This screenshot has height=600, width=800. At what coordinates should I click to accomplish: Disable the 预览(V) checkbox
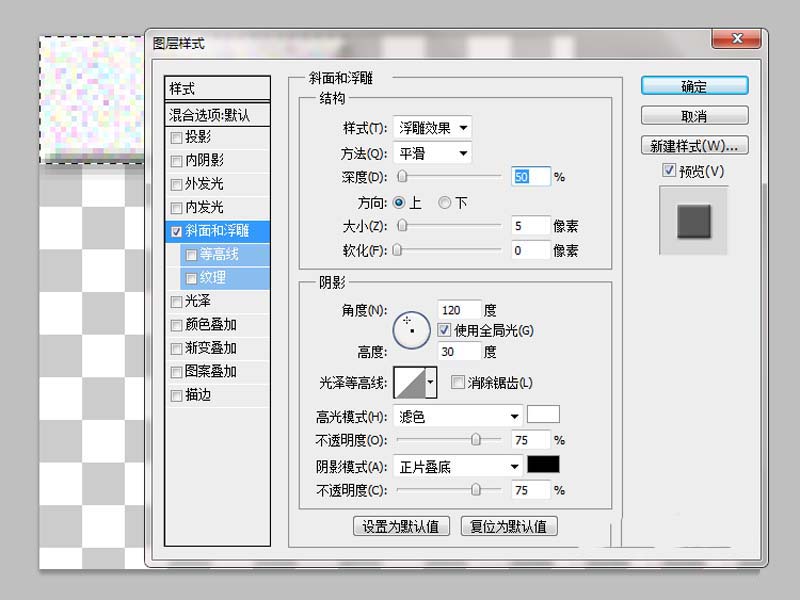pyautogui.click(x=666, y=170)
